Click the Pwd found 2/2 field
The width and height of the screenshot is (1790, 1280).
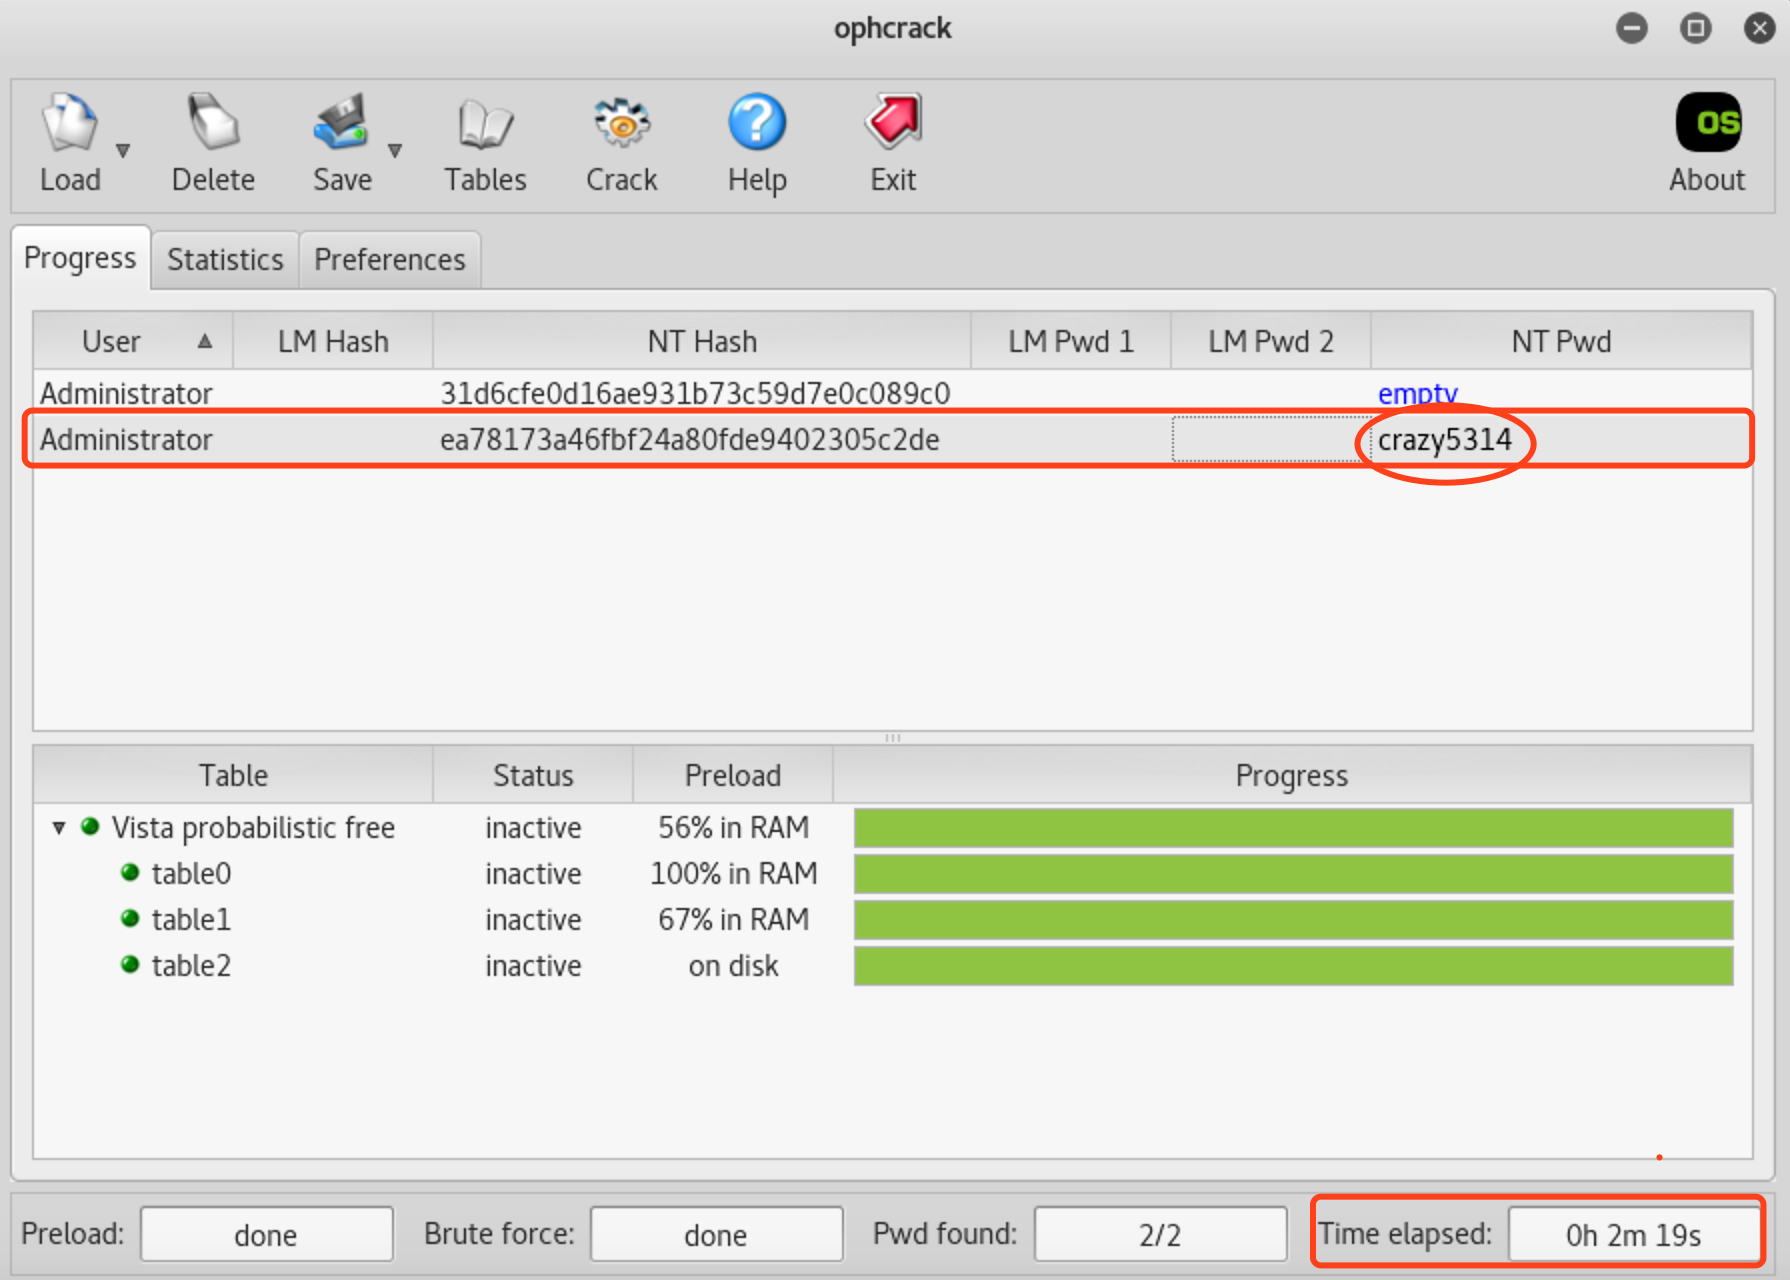1160,1235
